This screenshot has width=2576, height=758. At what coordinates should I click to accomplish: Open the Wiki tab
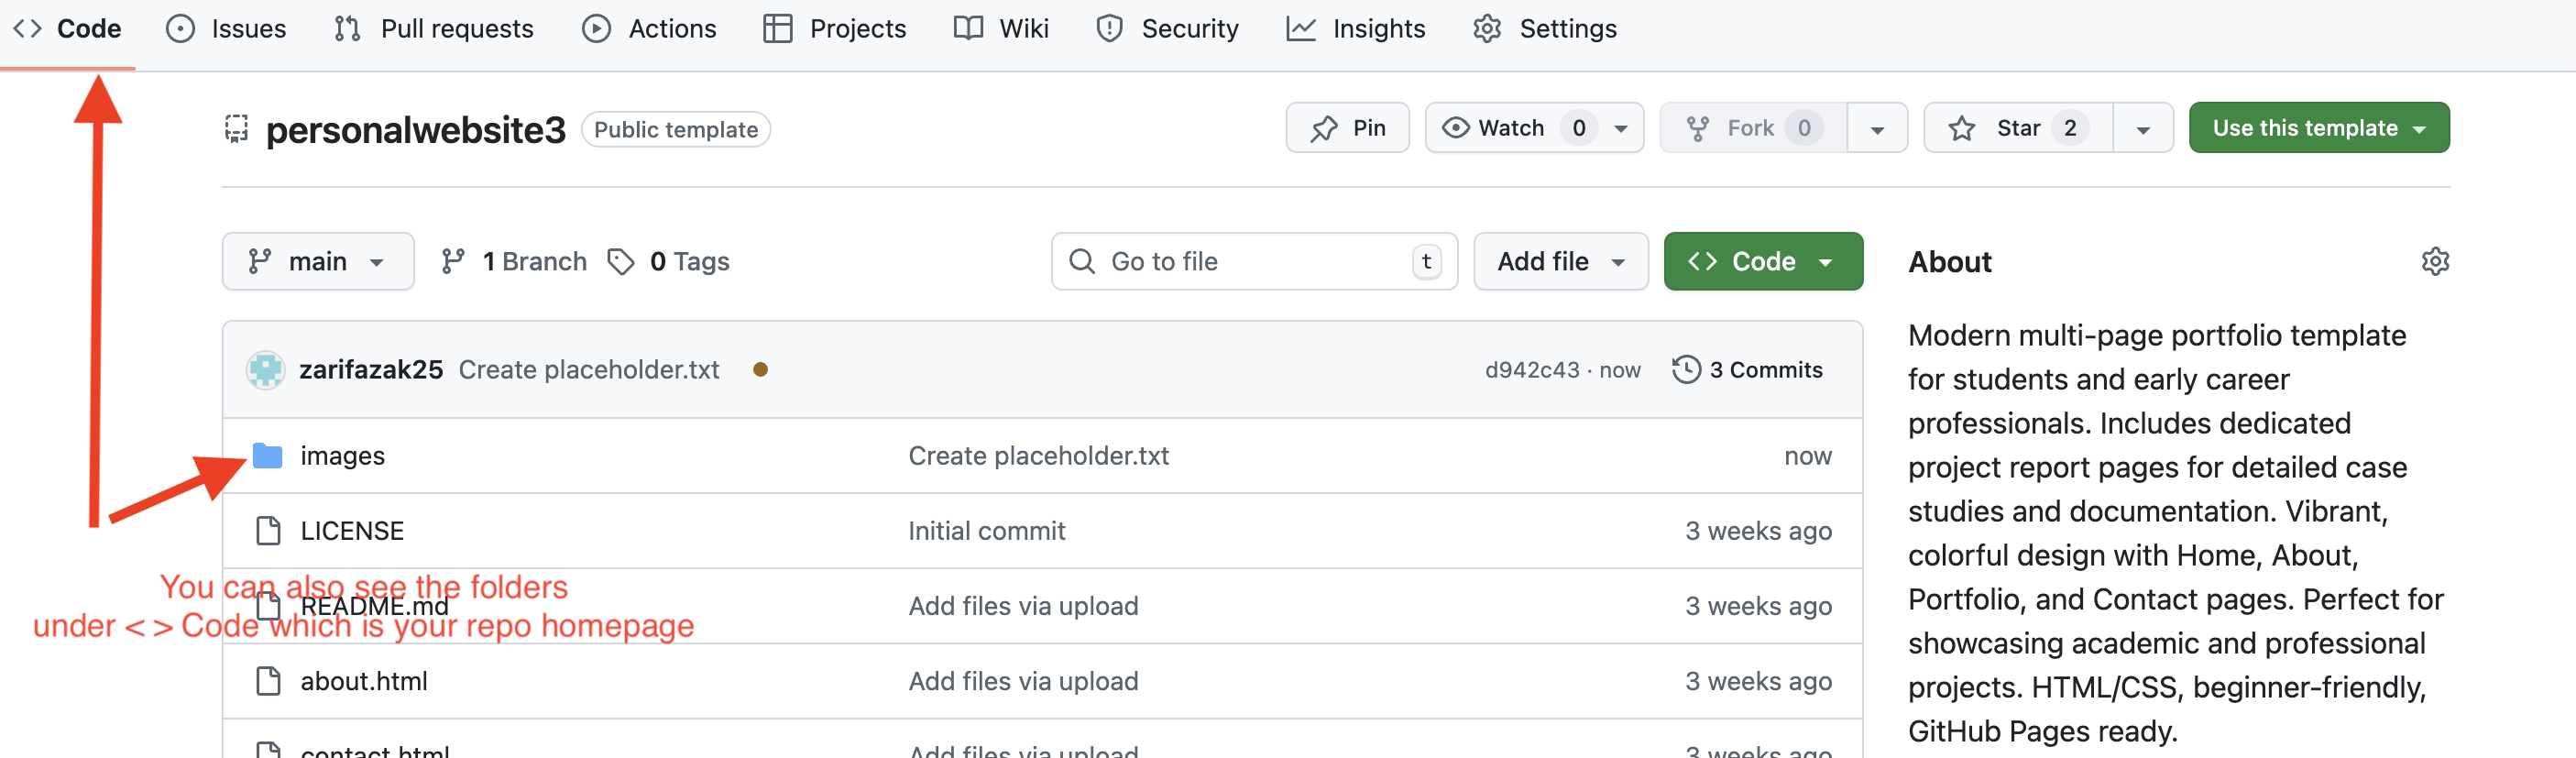pos(1001,29)
